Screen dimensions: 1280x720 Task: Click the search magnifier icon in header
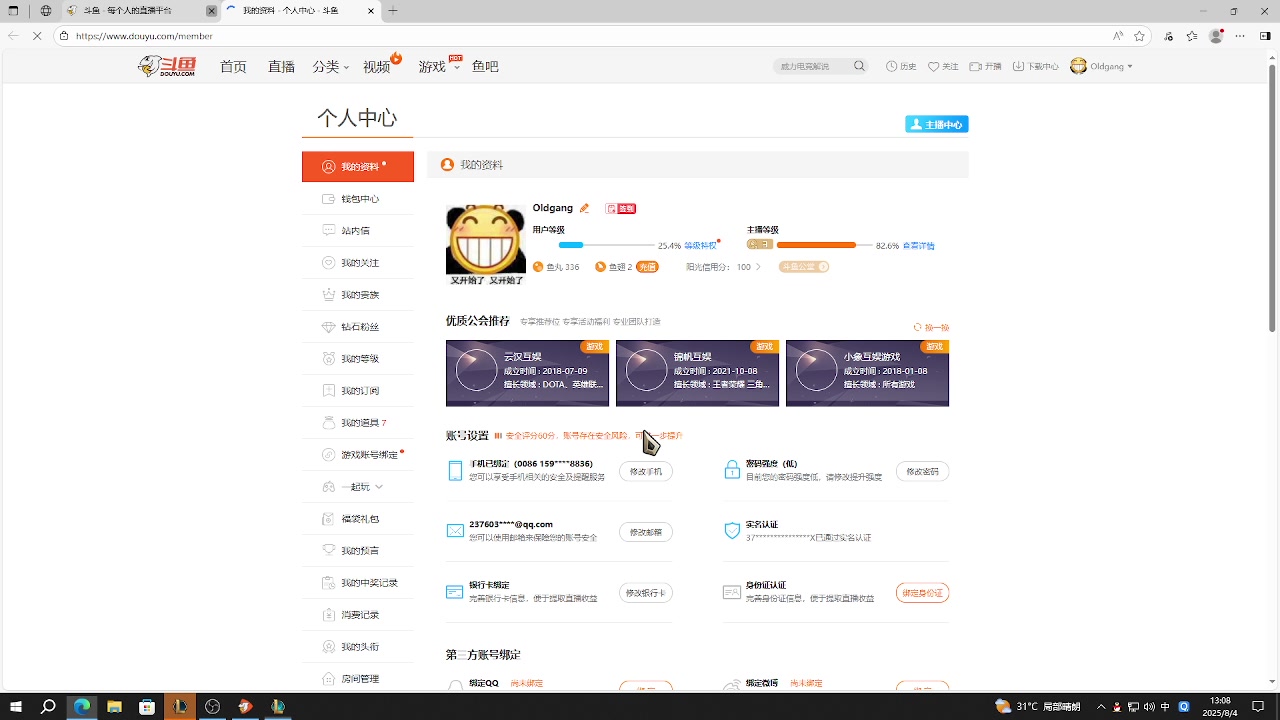[x=859, y=66]
